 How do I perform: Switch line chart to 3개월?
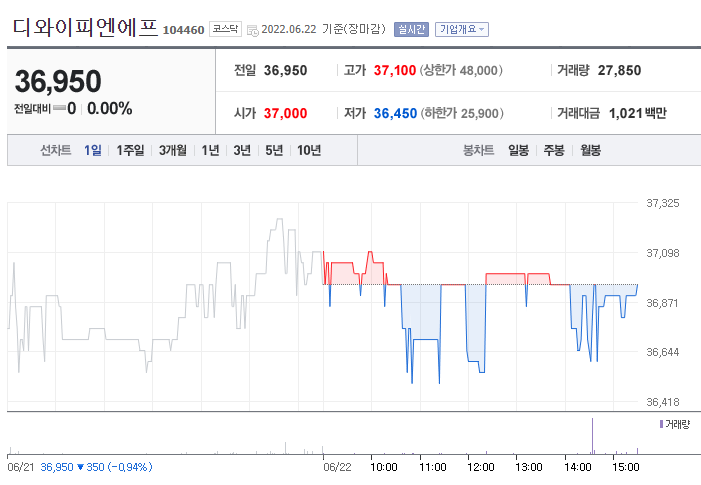[x=173, y=150]
